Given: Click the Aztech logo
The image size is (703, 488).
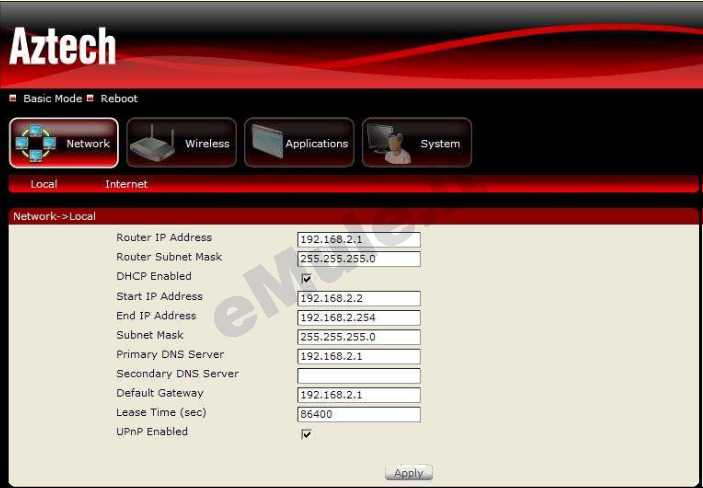Looking at the screenshot, I should click(62, 46).
